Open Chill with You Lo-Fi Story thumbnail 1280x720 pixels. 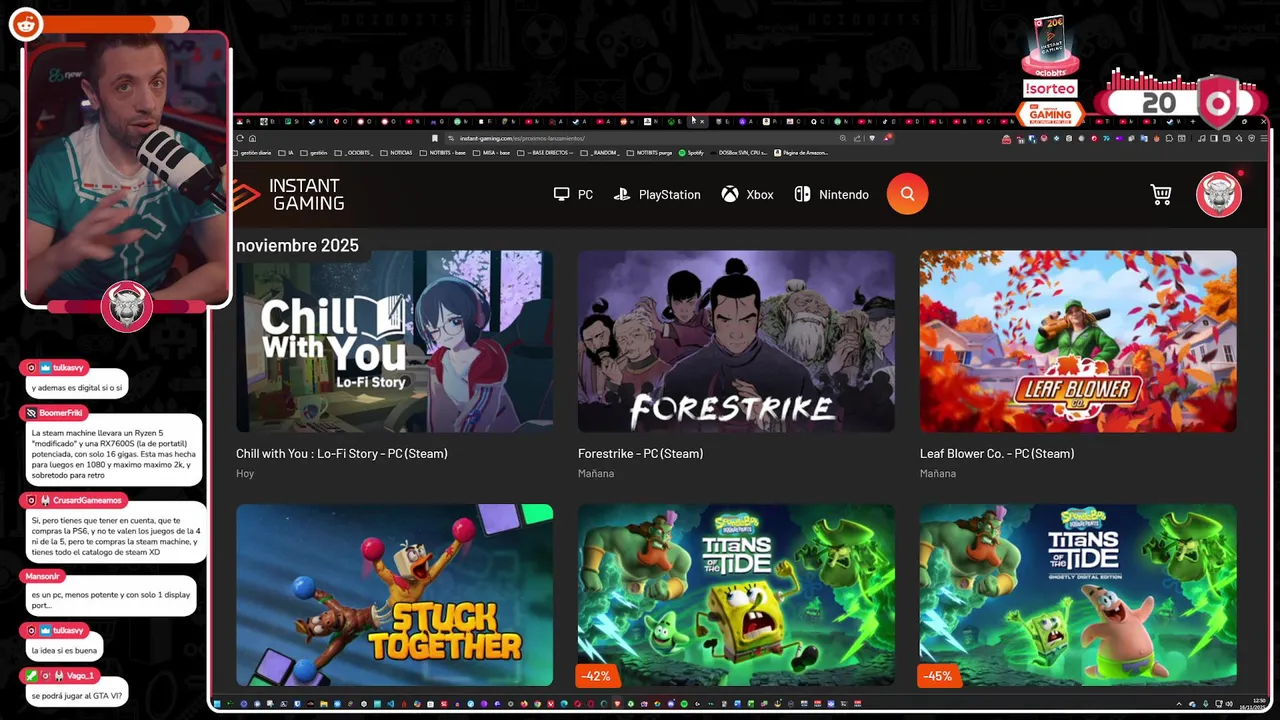(394, 341)
